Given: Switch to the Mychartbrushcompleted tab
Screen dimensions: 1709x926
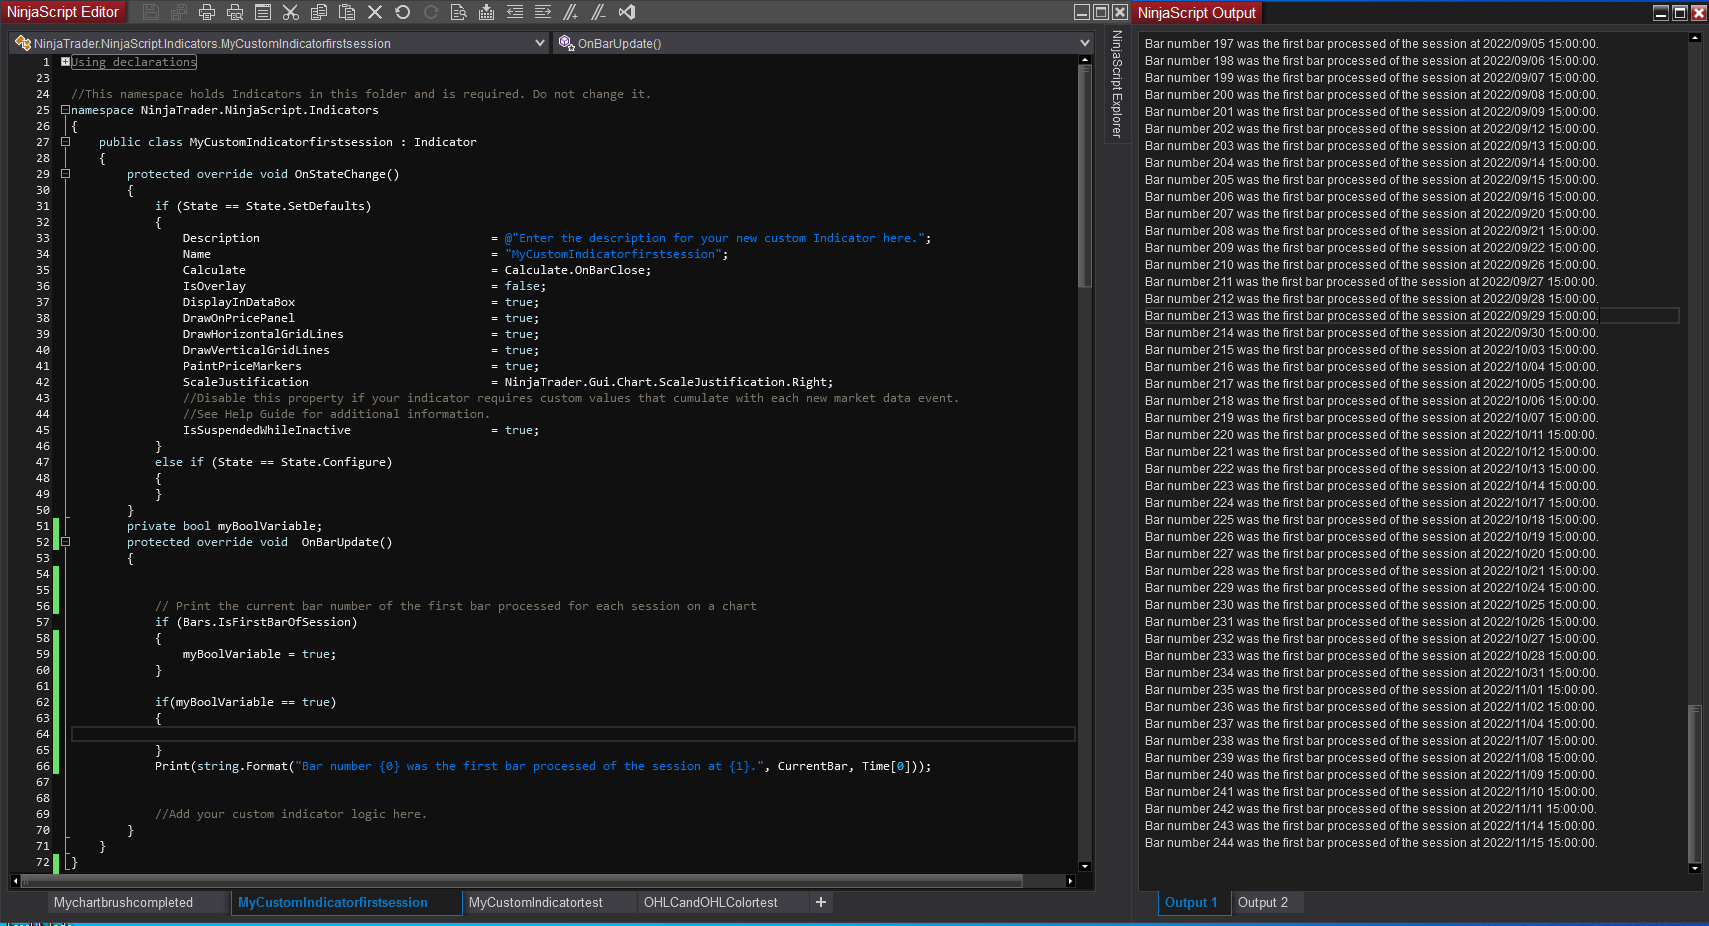Looking at the screenshot, I should click(x=123, y=902).
